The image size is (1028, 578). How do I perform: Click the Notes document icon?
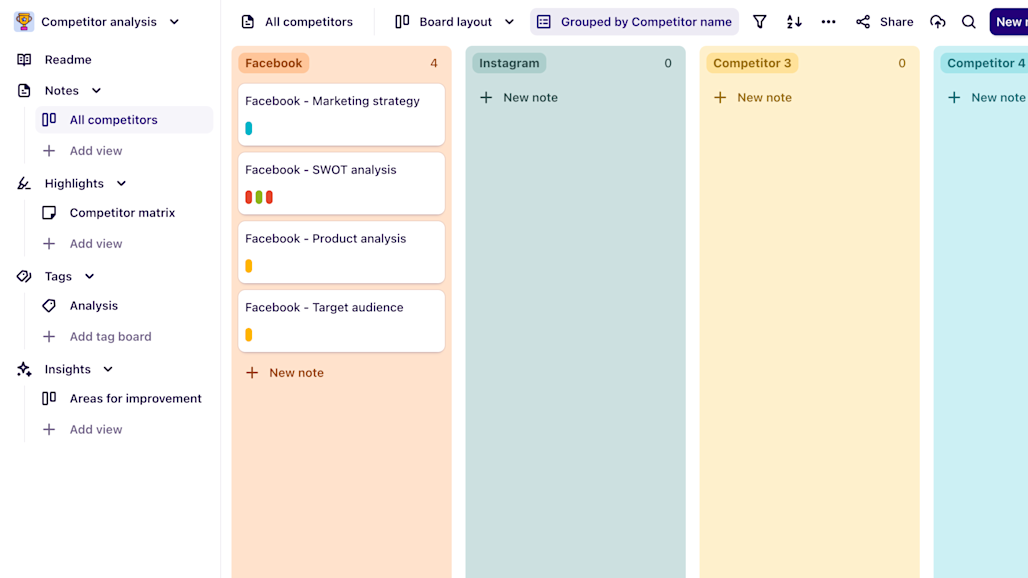(x=24, y=90)
